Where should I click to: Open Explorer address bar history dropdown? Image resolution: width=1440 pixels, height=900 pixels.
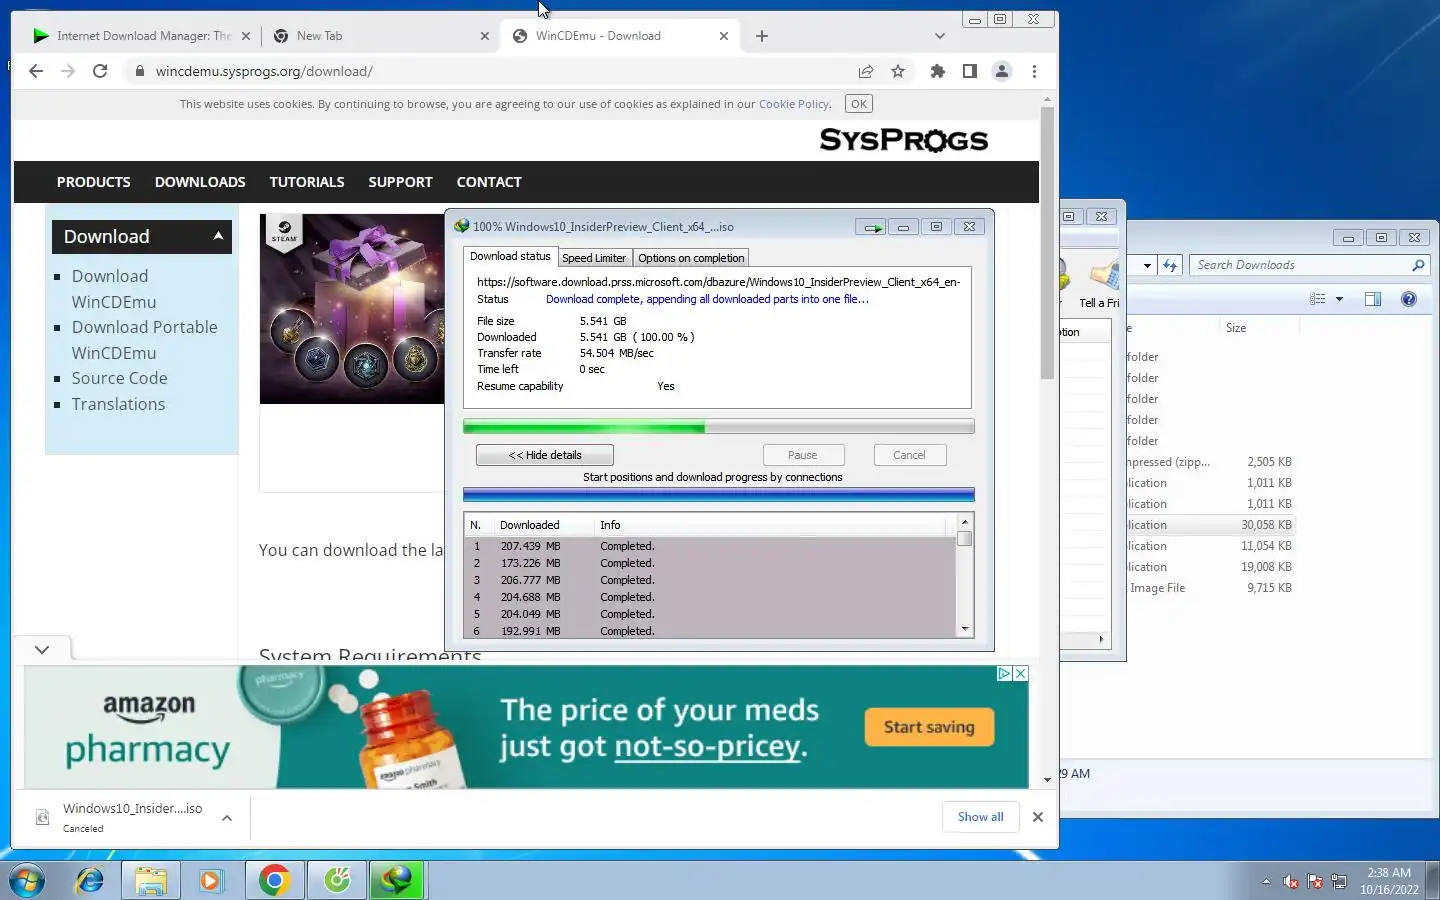point(1146,265)
